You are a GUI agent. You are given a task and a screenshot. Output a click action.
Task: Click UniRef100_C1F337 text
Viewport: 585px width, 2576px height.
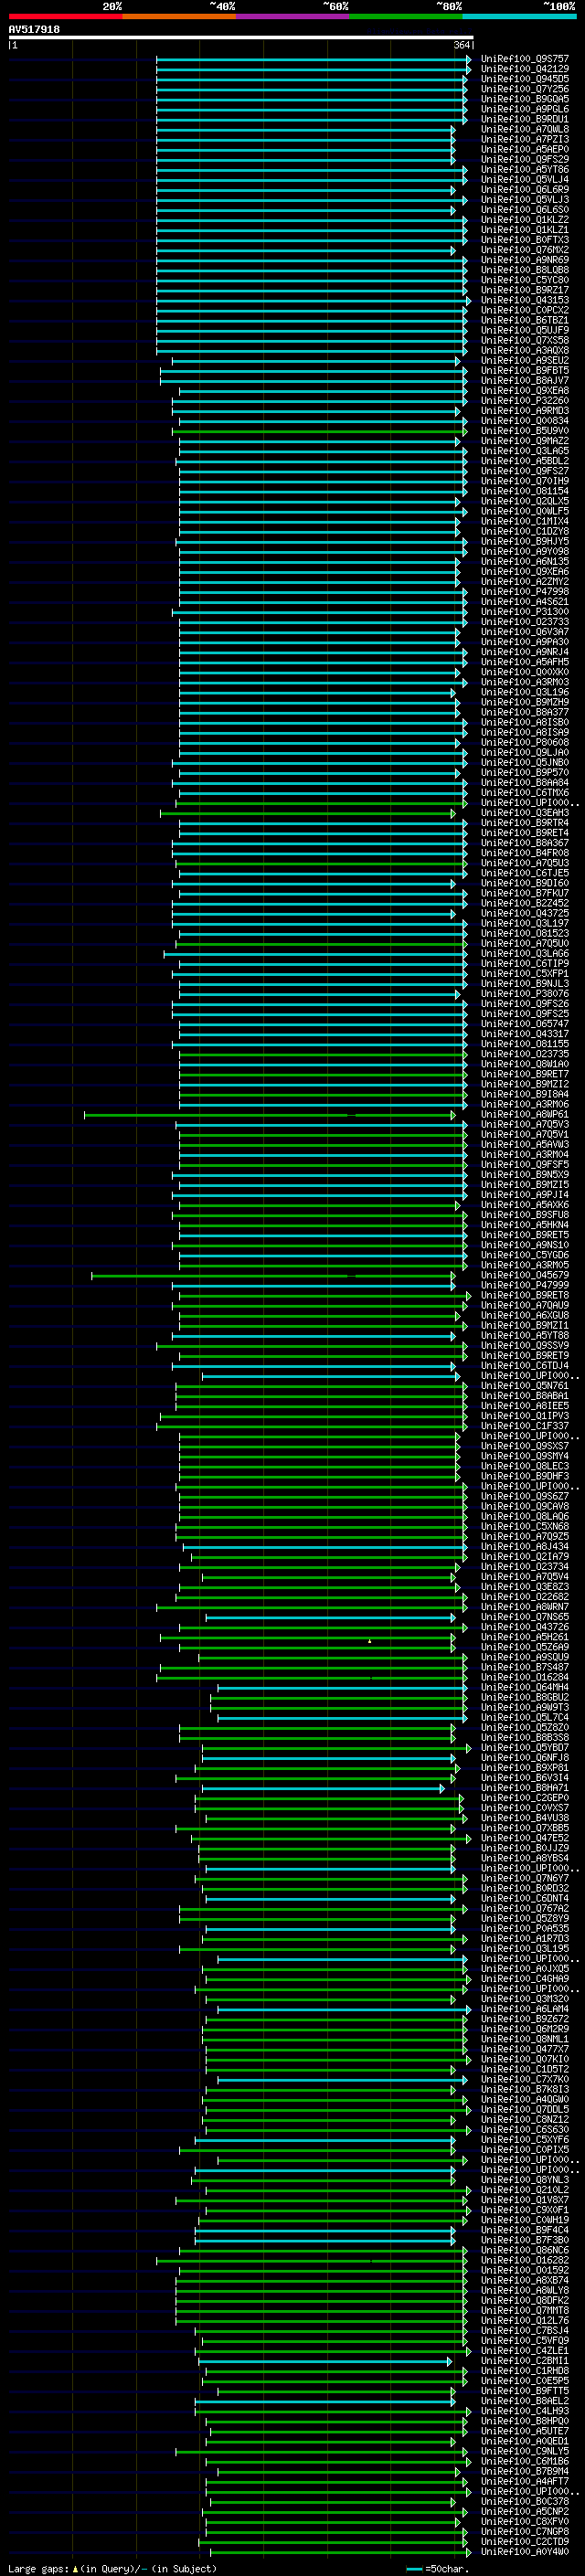(x=525, y=1426)
